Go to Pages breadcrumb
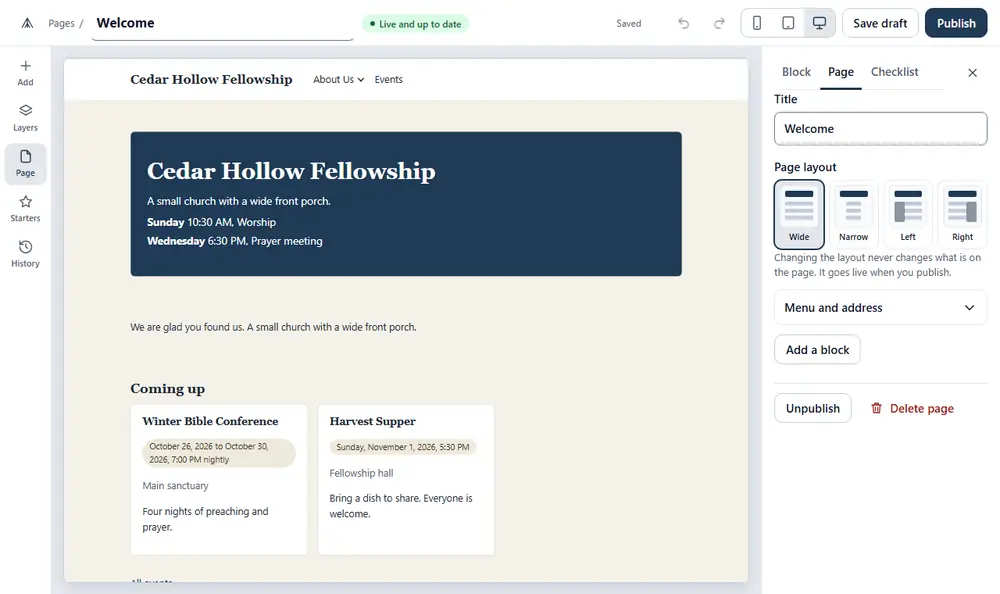Viewport: 1000px width, 594px height. coord(61,24)
